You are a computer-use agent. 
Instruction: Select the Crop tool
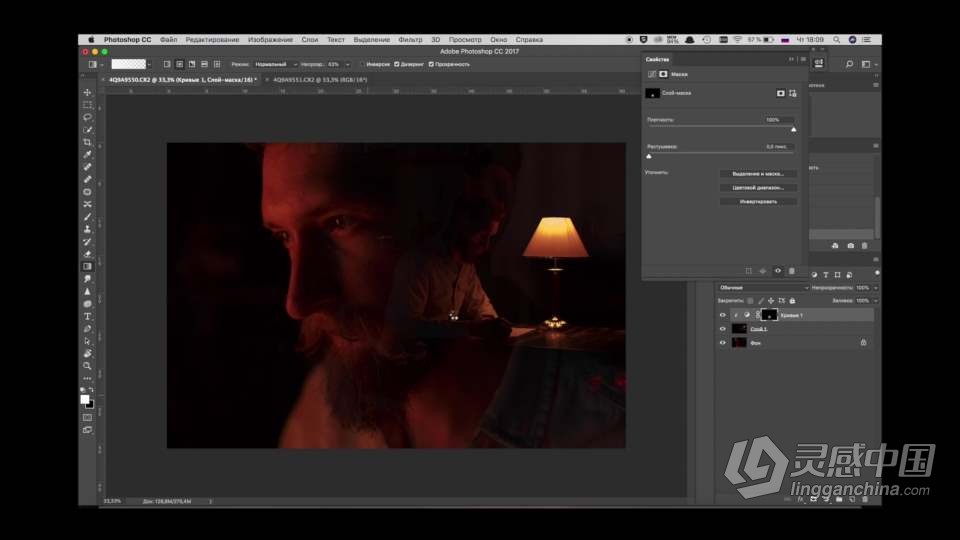(x=87, y=142)
